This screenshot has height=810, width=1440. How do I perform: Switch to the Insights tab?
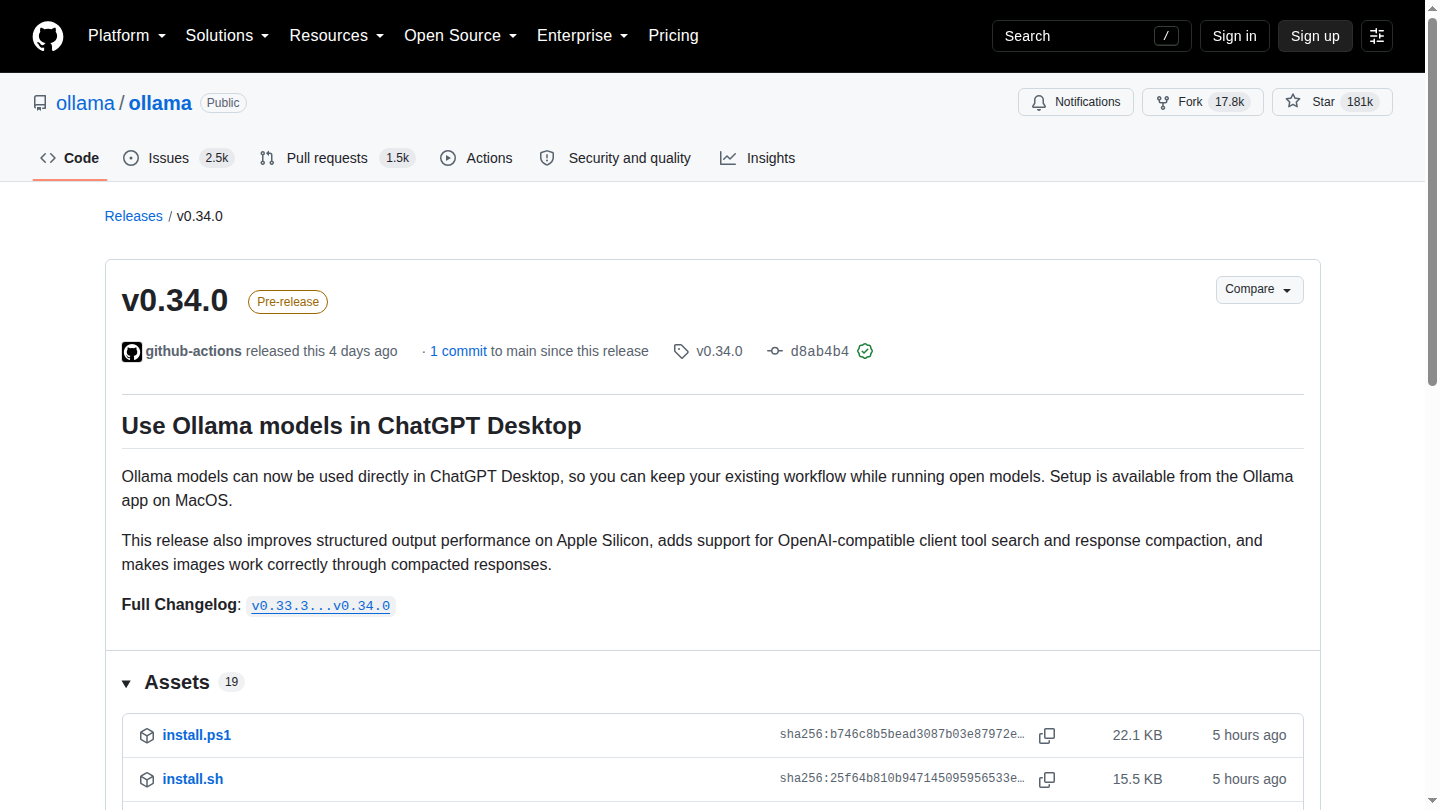point(758,158)
